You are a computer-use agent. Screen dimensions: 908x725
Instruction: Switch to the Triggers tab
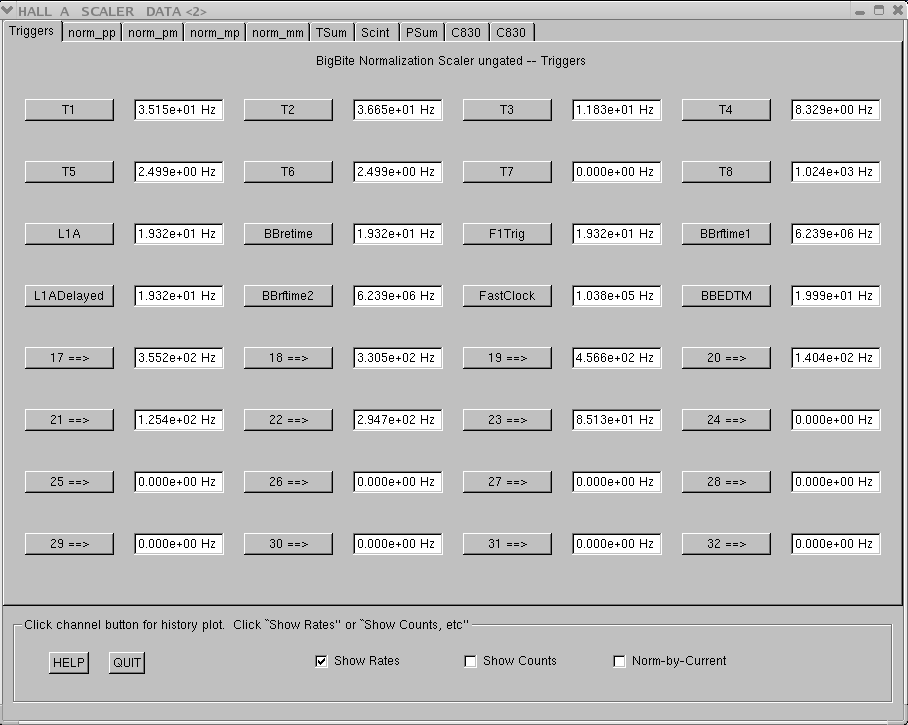[31, 31]
